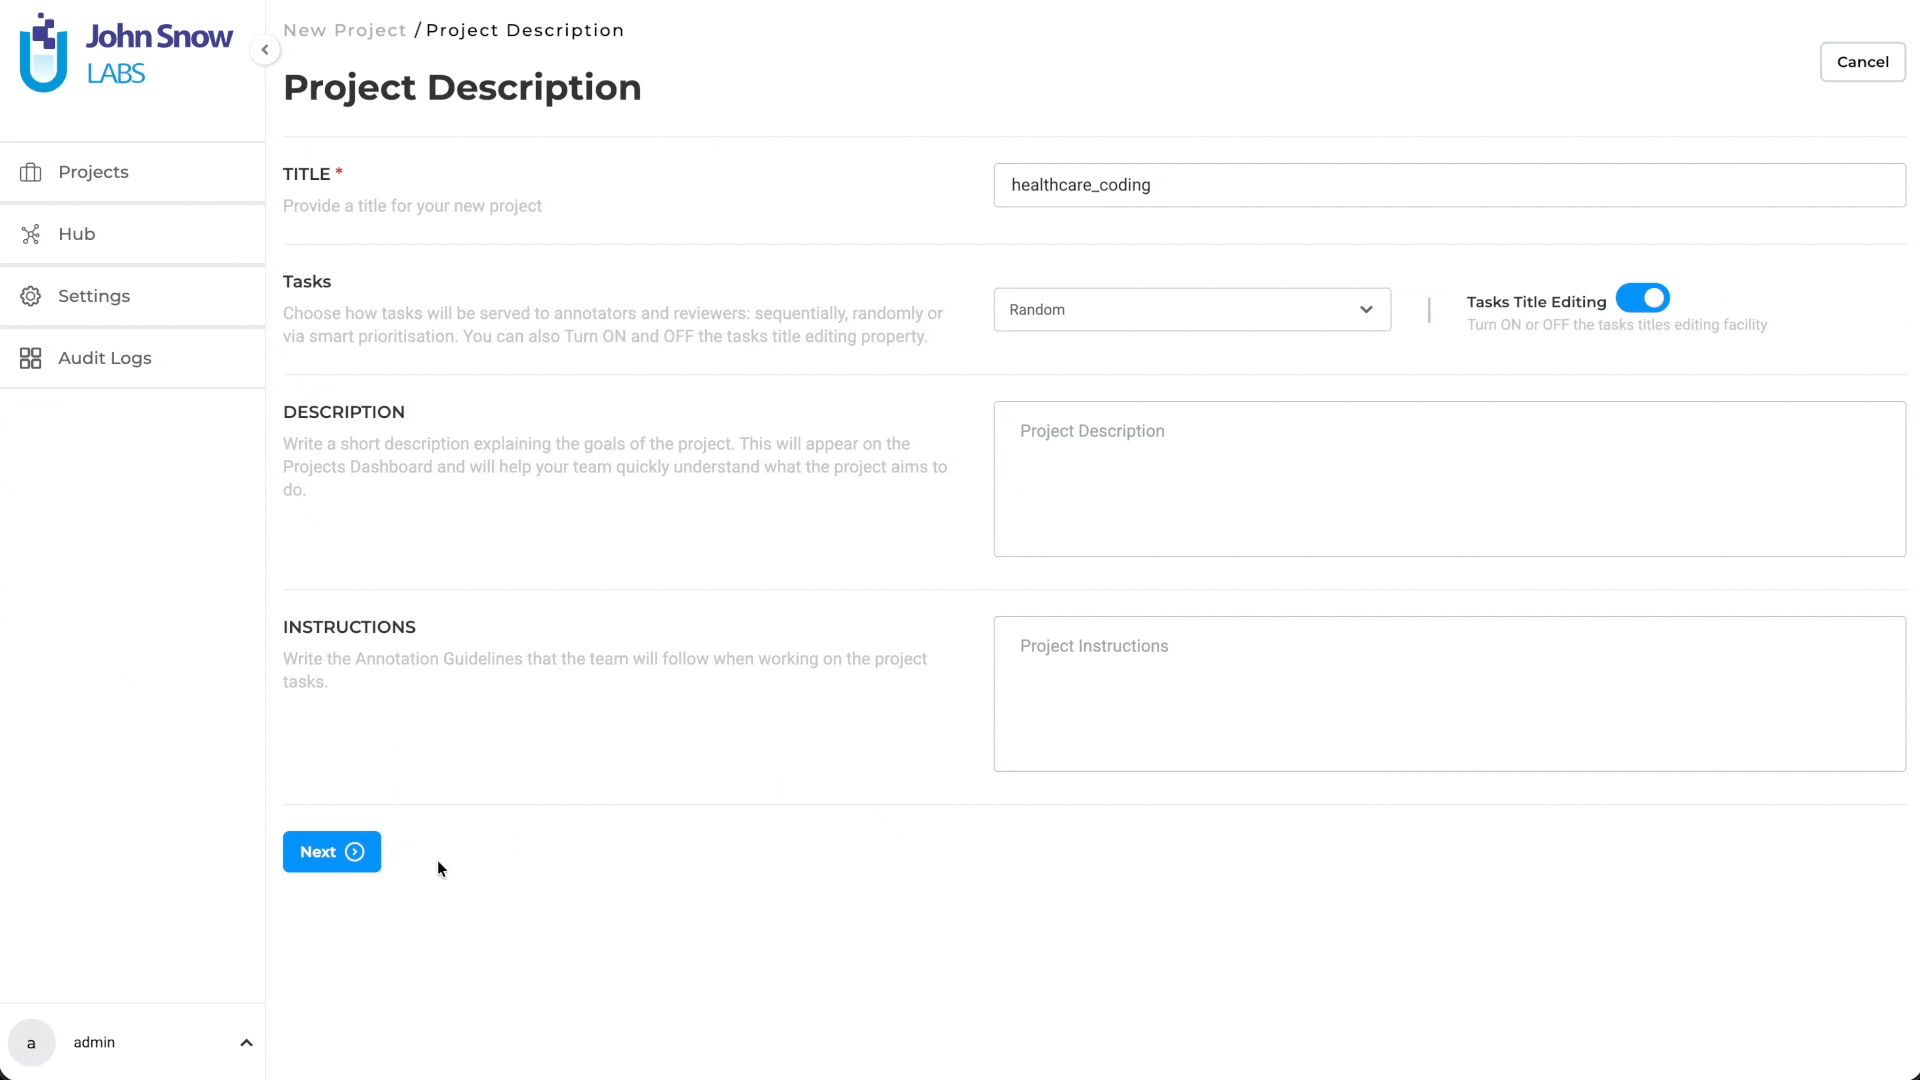Select Project Description in the breadcrumb
This screenshot has width=1920, height=1080.
click(x=524, y=30)
